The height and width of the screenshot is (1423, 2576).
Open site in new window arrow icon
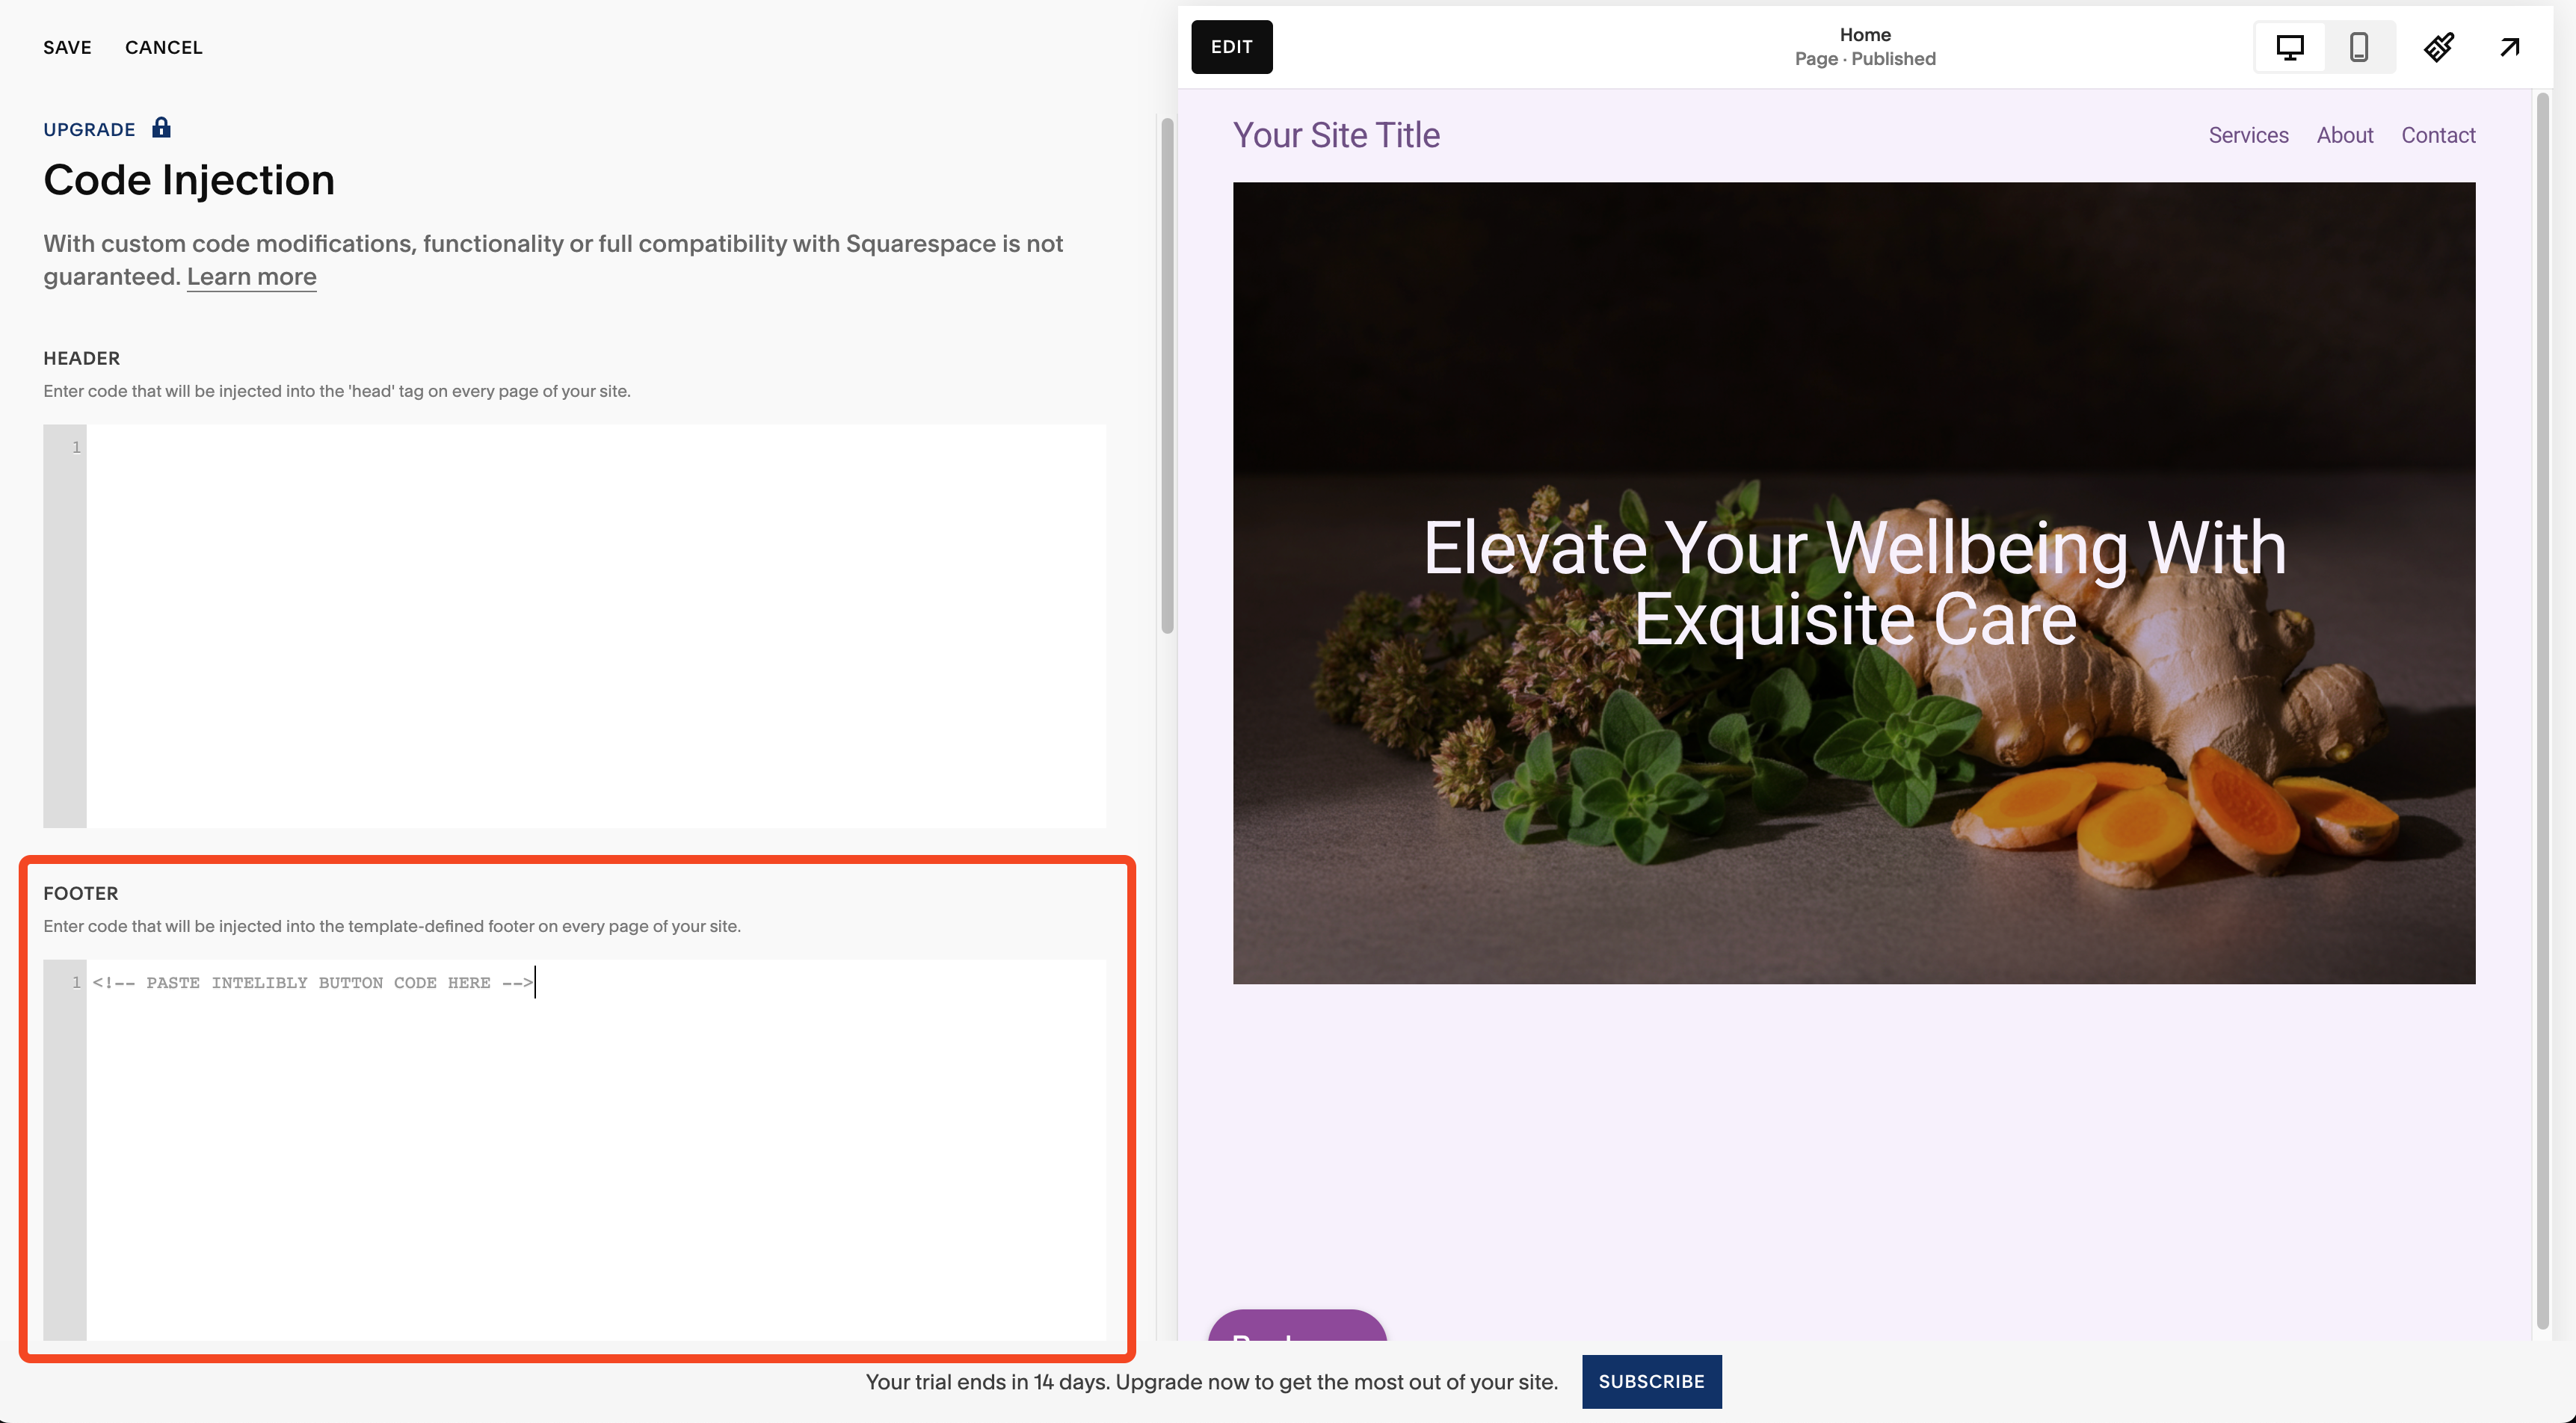coord(2509,47)
